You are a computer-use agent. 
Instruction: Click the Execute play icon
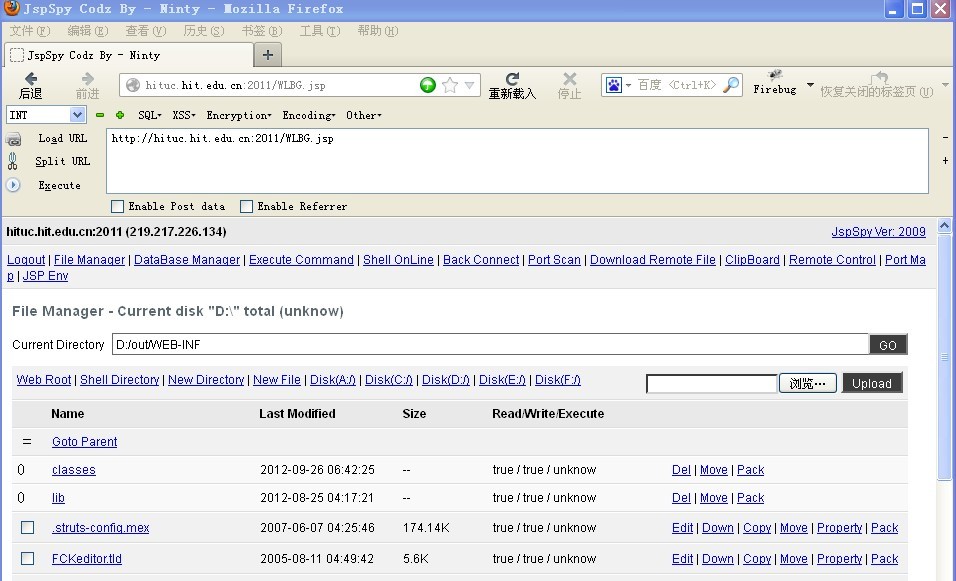tap(13, 185)
